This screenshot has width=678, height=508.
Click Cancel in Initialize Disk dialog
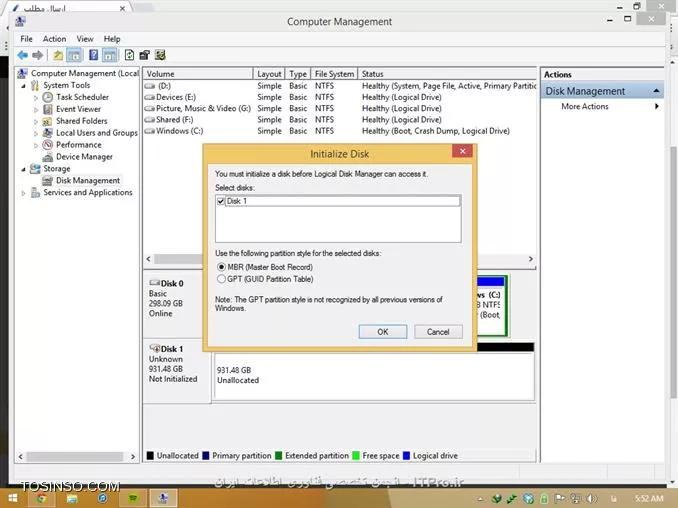(438, 332)
